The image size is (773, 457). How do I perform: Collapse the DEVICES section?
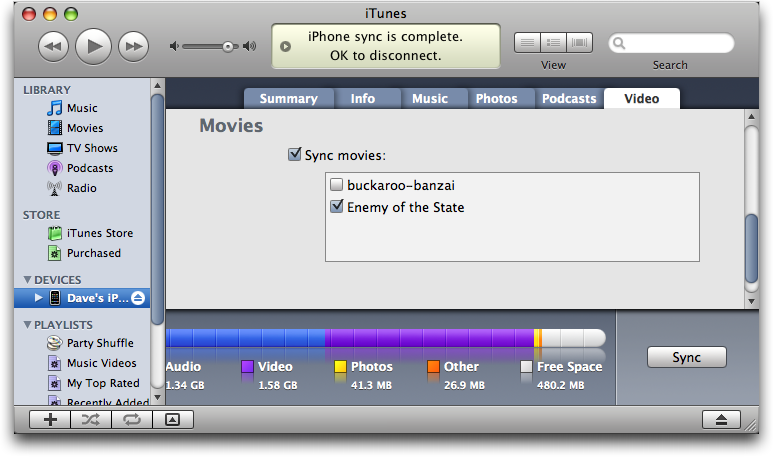27,280
